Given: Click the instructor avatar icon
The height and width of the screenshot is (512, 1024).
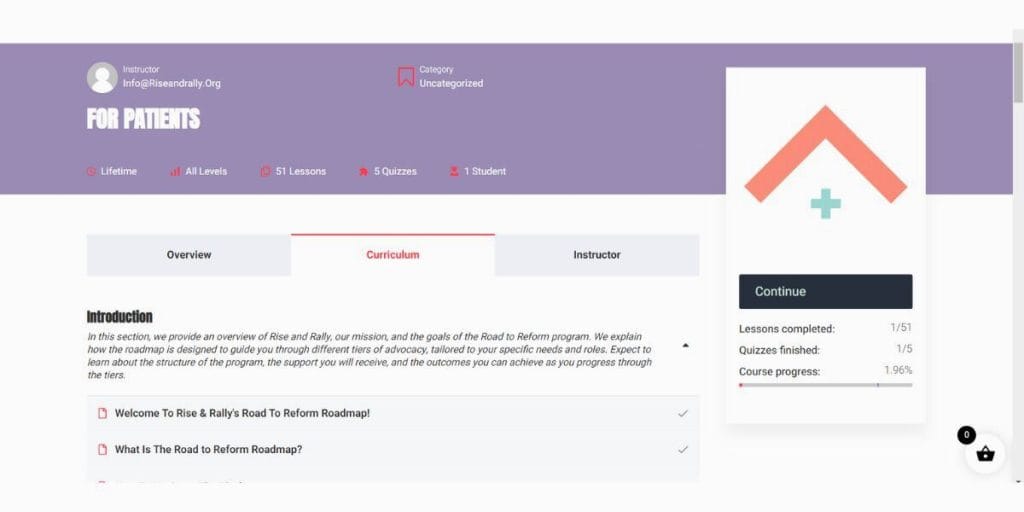Looking at the screenshot, I should [x=102, y=78].
